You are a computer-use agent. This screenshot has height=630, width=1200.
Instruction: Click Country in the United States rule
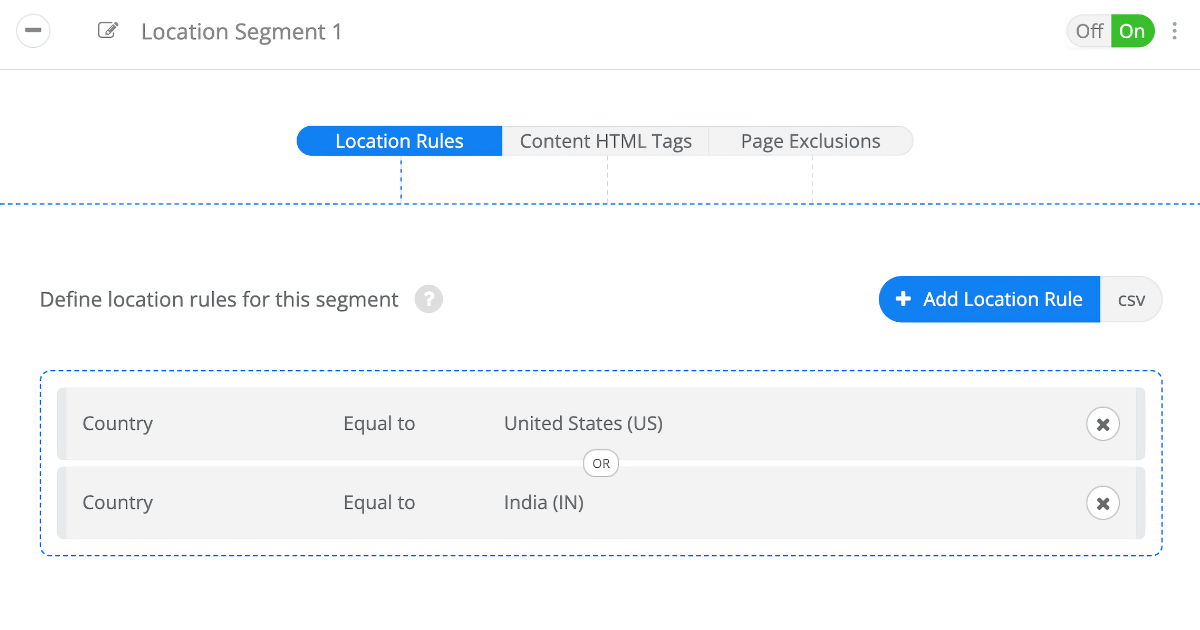pos(117,424)
